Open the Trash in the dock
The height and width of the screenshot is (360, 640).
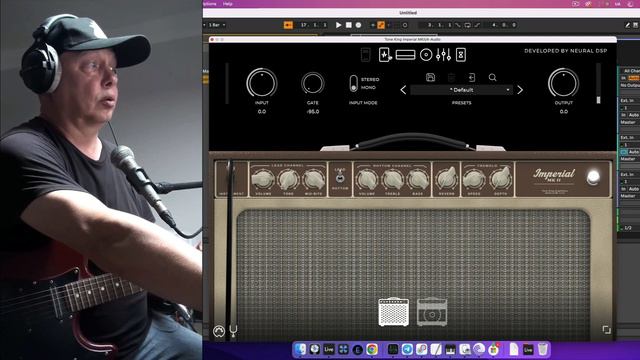pyautogui.click(x=542, y=349)
